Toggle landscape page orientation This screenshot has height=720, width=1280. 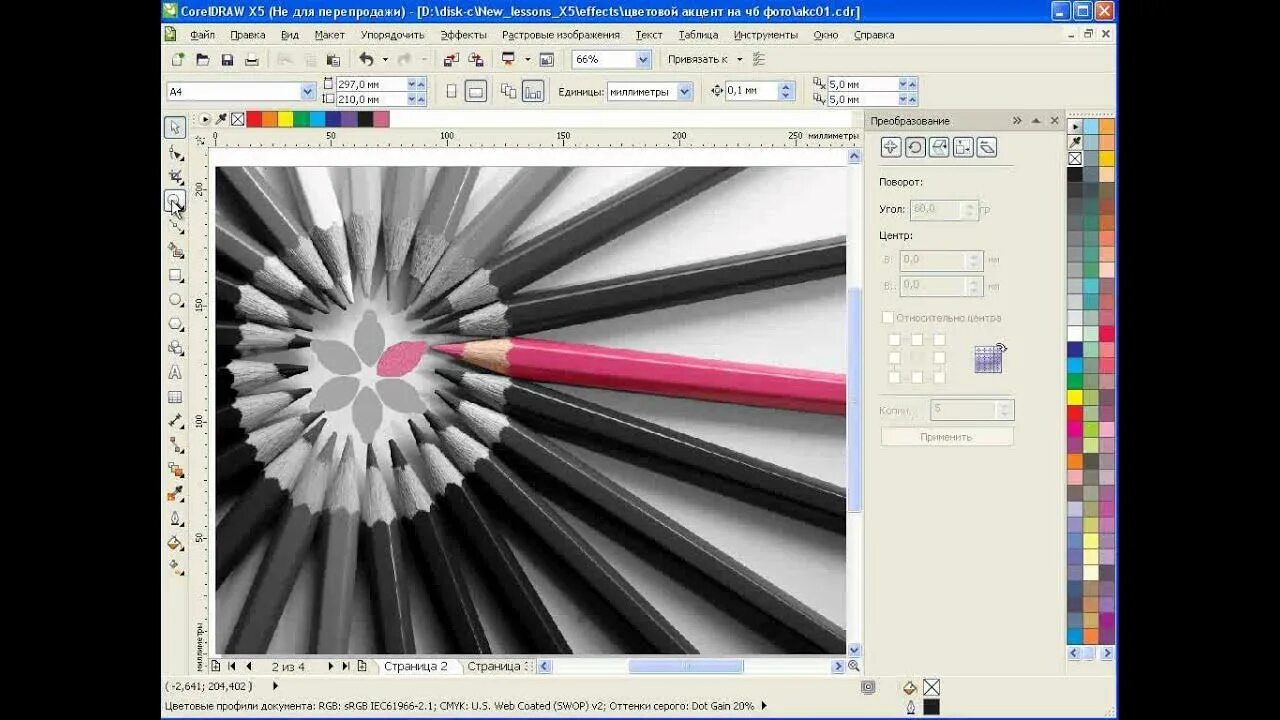[476, 91]
